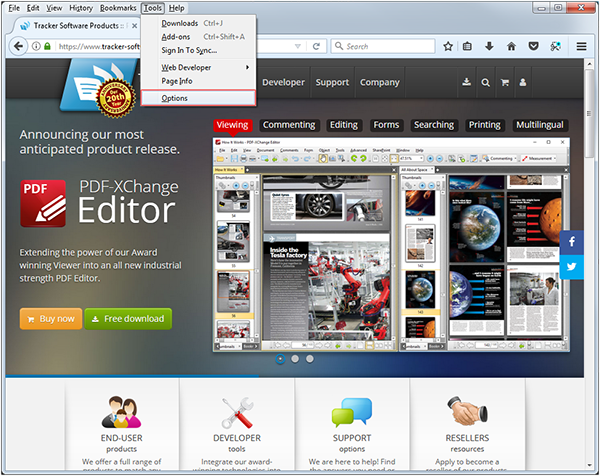
Task: Open the hamburger menu button
Action: click(x=581, y=46)
